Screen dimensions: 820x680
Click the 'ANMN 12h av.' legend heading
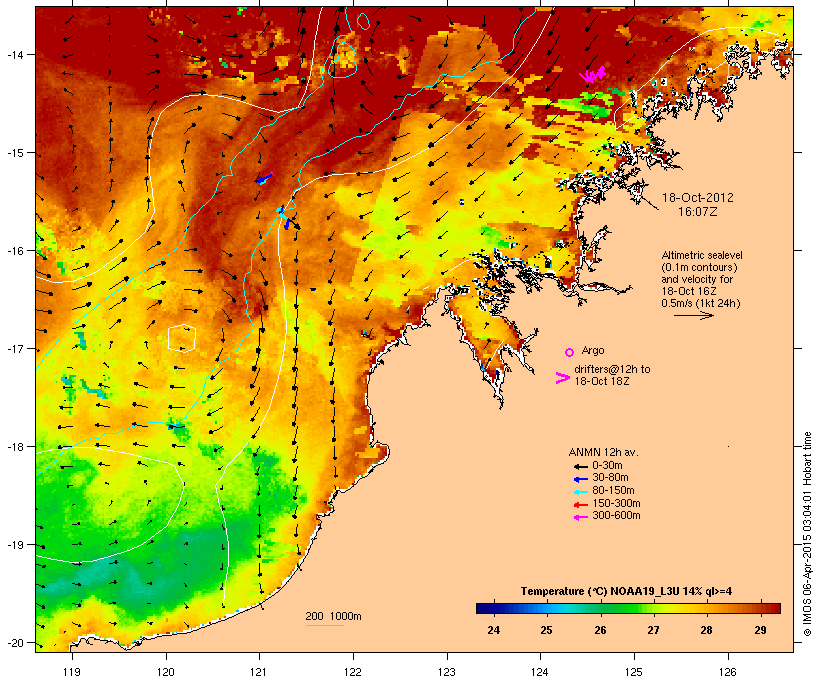(603, 452)
